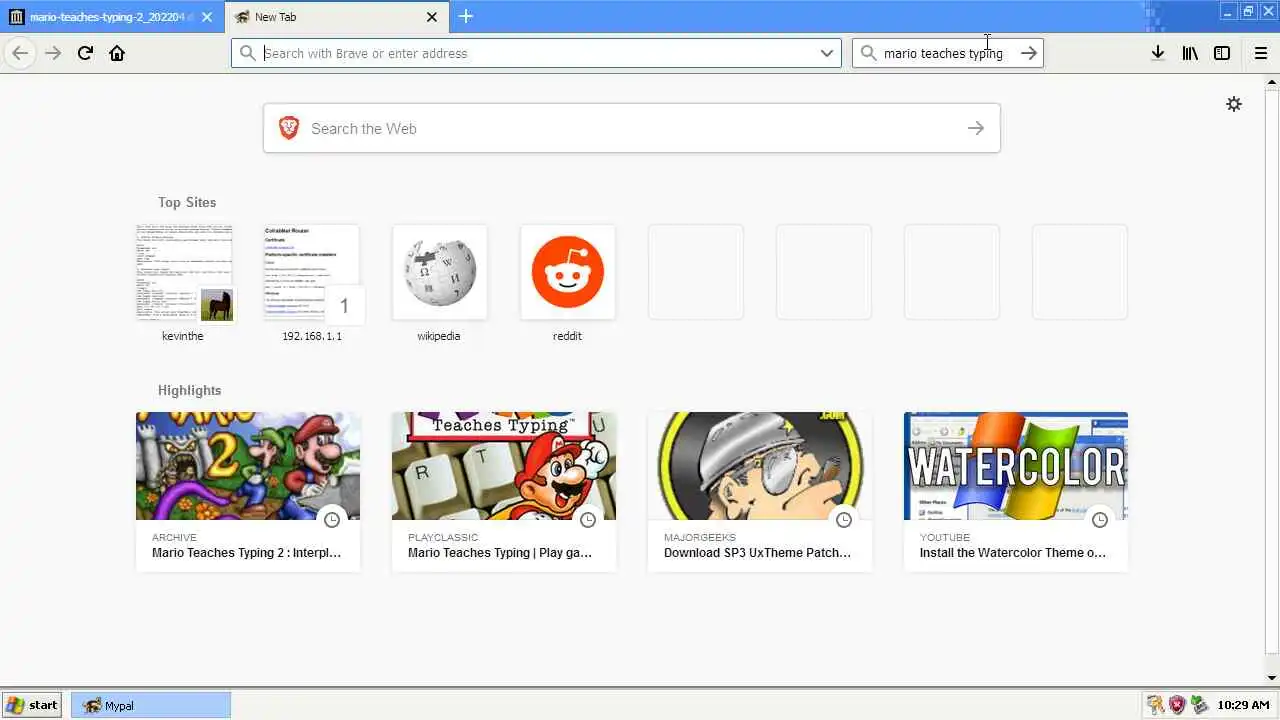Image resolution: width=1280 pixels, height=720 pixels.
Task: Click the Highlights heading
Action: 189,390
